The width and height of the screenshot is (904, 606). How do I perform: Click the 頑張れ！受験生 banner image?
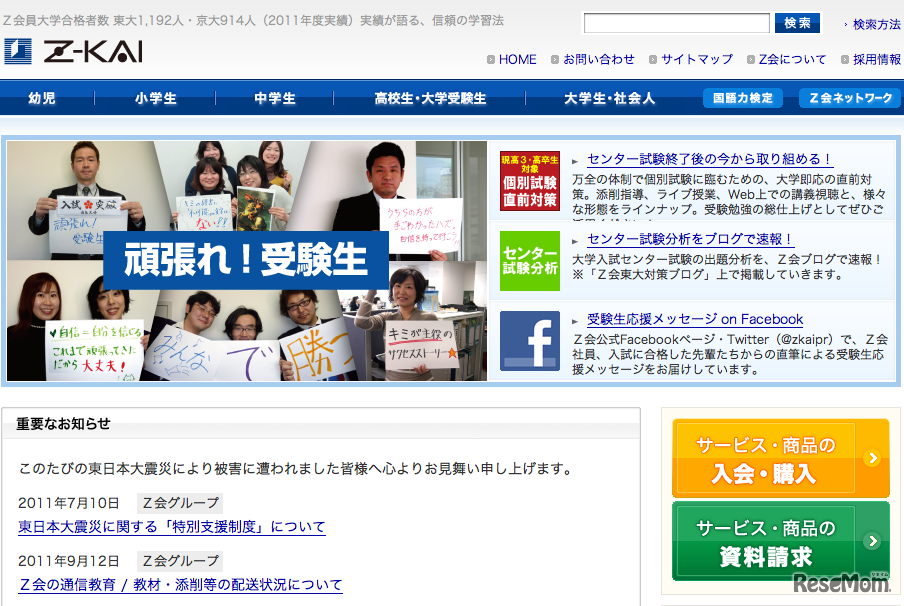click(247, 260)
